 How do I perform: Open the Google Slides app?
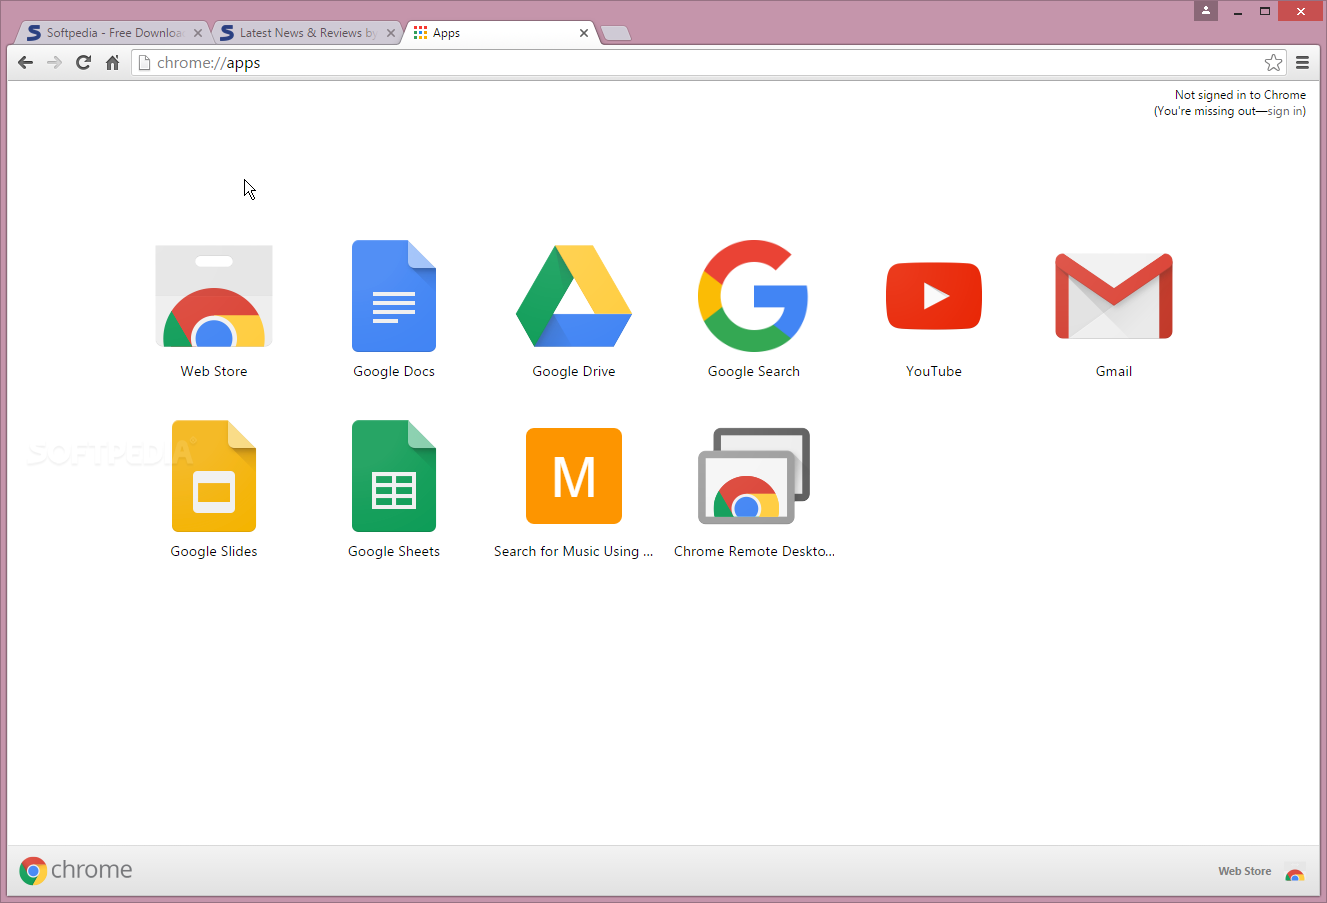pyautogui.click(x=214, y=477)
